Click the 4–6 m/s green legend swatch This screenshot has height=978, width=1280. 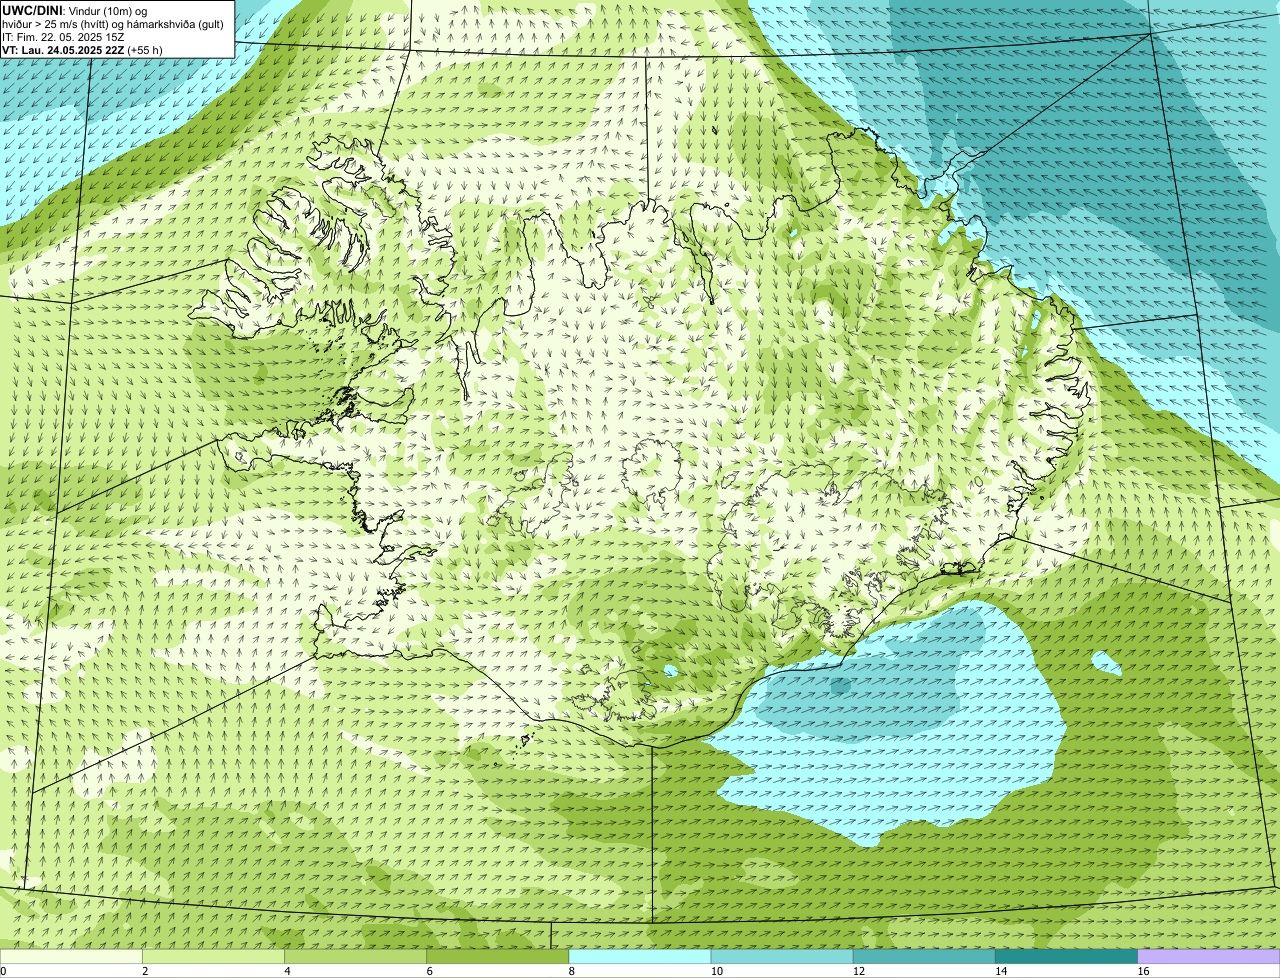(356, 956)
